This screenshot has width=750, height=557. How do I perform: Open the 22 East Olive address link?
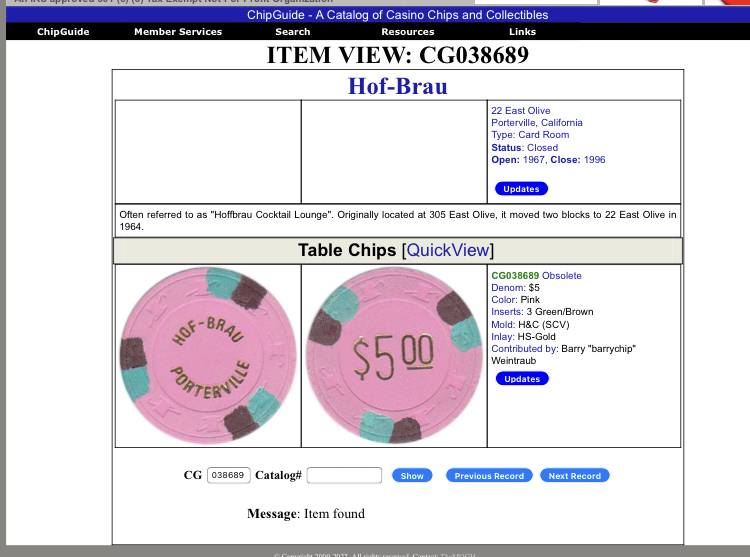coord(520,111)
